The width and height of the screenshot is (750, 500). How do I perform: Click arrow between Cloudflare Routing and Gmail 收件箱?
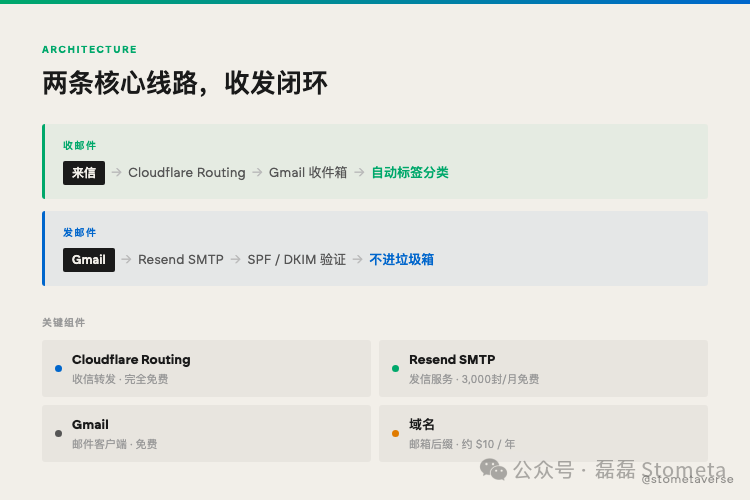tap(257, 172)
